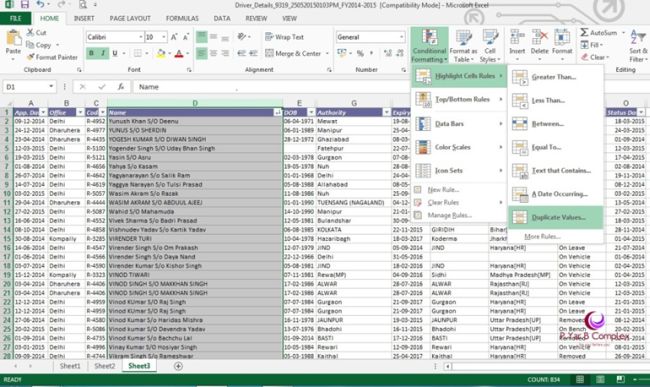
Task: Click Save icon in Quick Access Toolbar
Action: [24, 5]
